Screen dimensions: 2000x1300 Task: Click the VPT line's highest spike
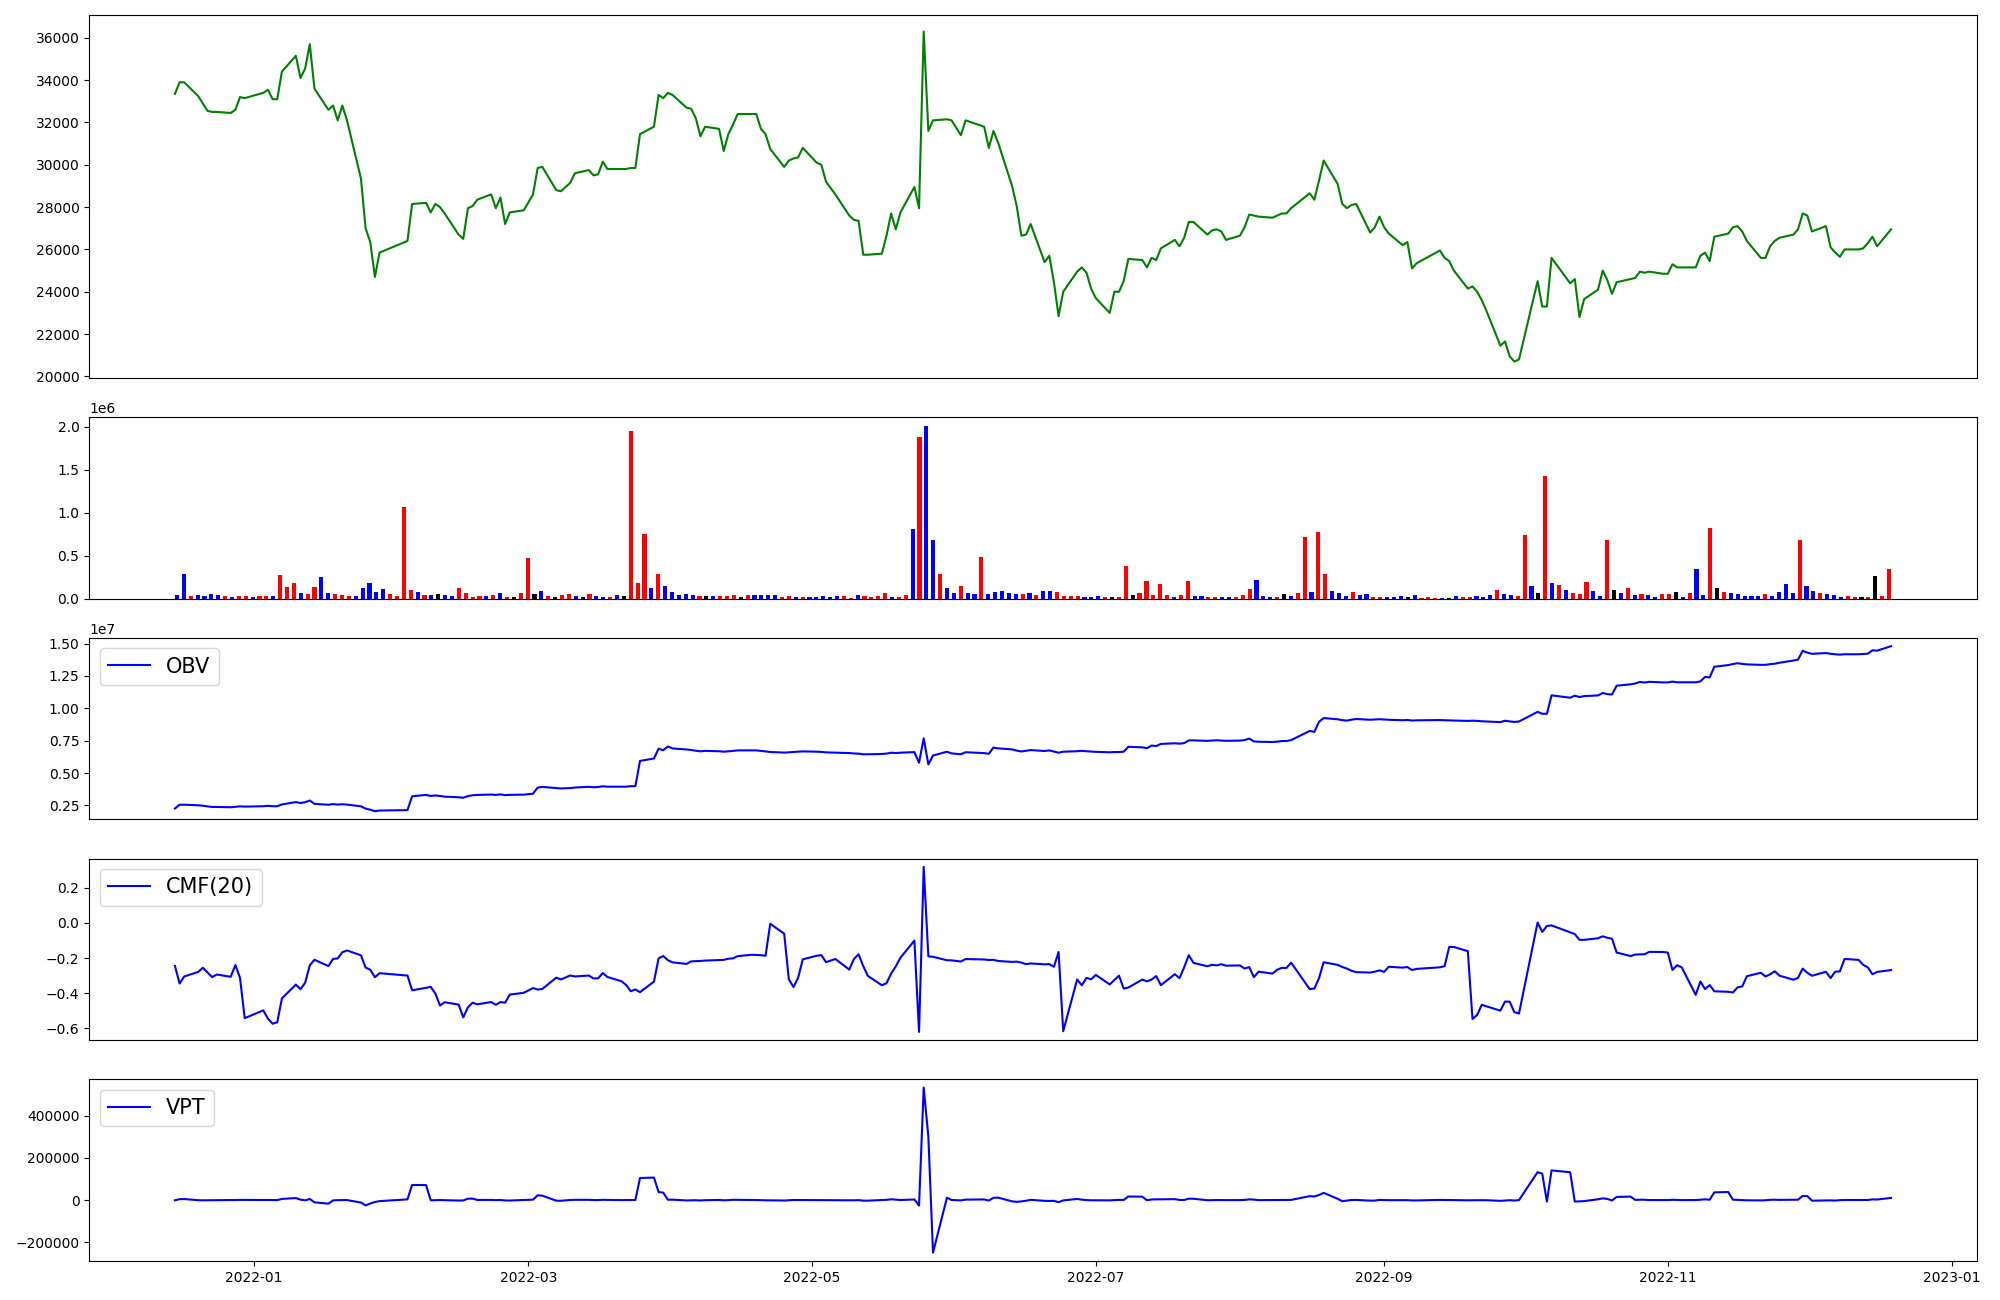923,1088
